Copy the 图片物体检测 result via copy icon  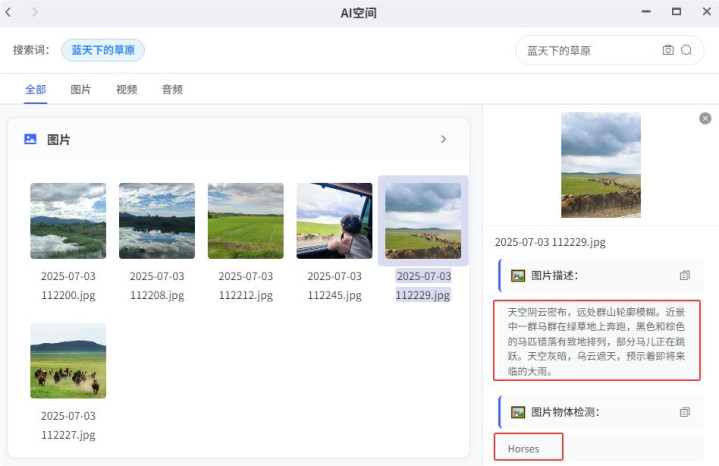pyautogui.click(x=685, y=412)
